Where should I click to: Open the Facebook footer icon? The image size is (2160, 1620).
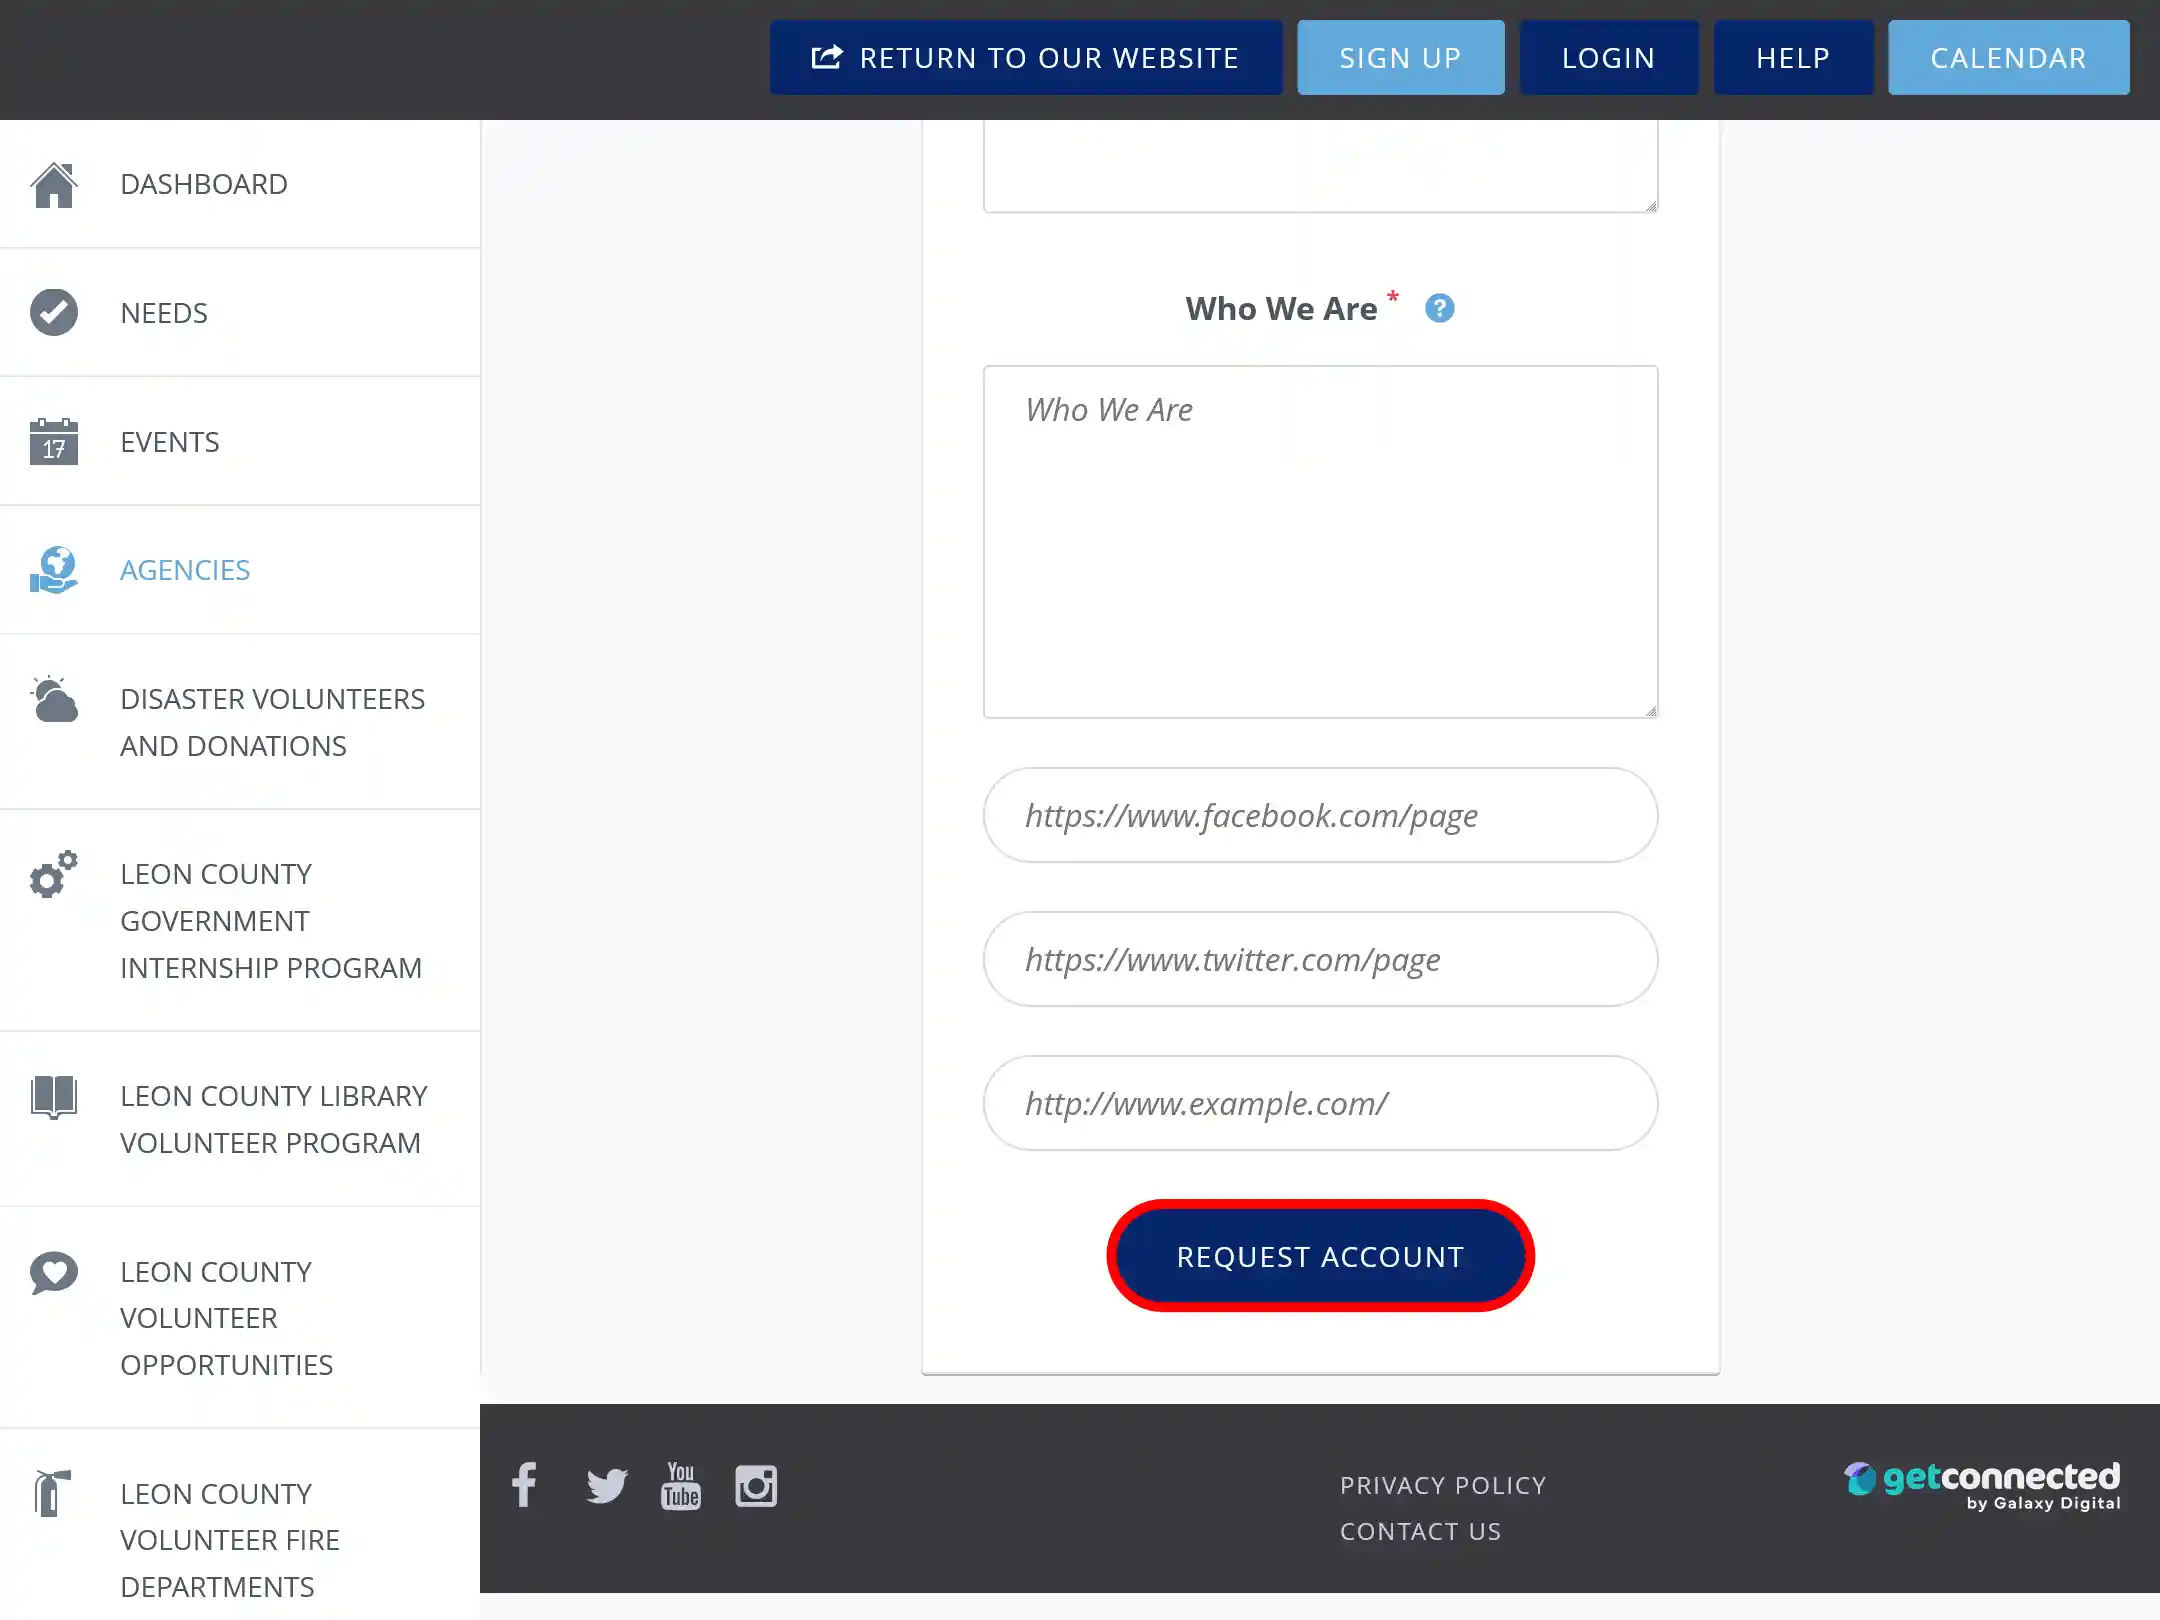click(x=524, y=1485)
